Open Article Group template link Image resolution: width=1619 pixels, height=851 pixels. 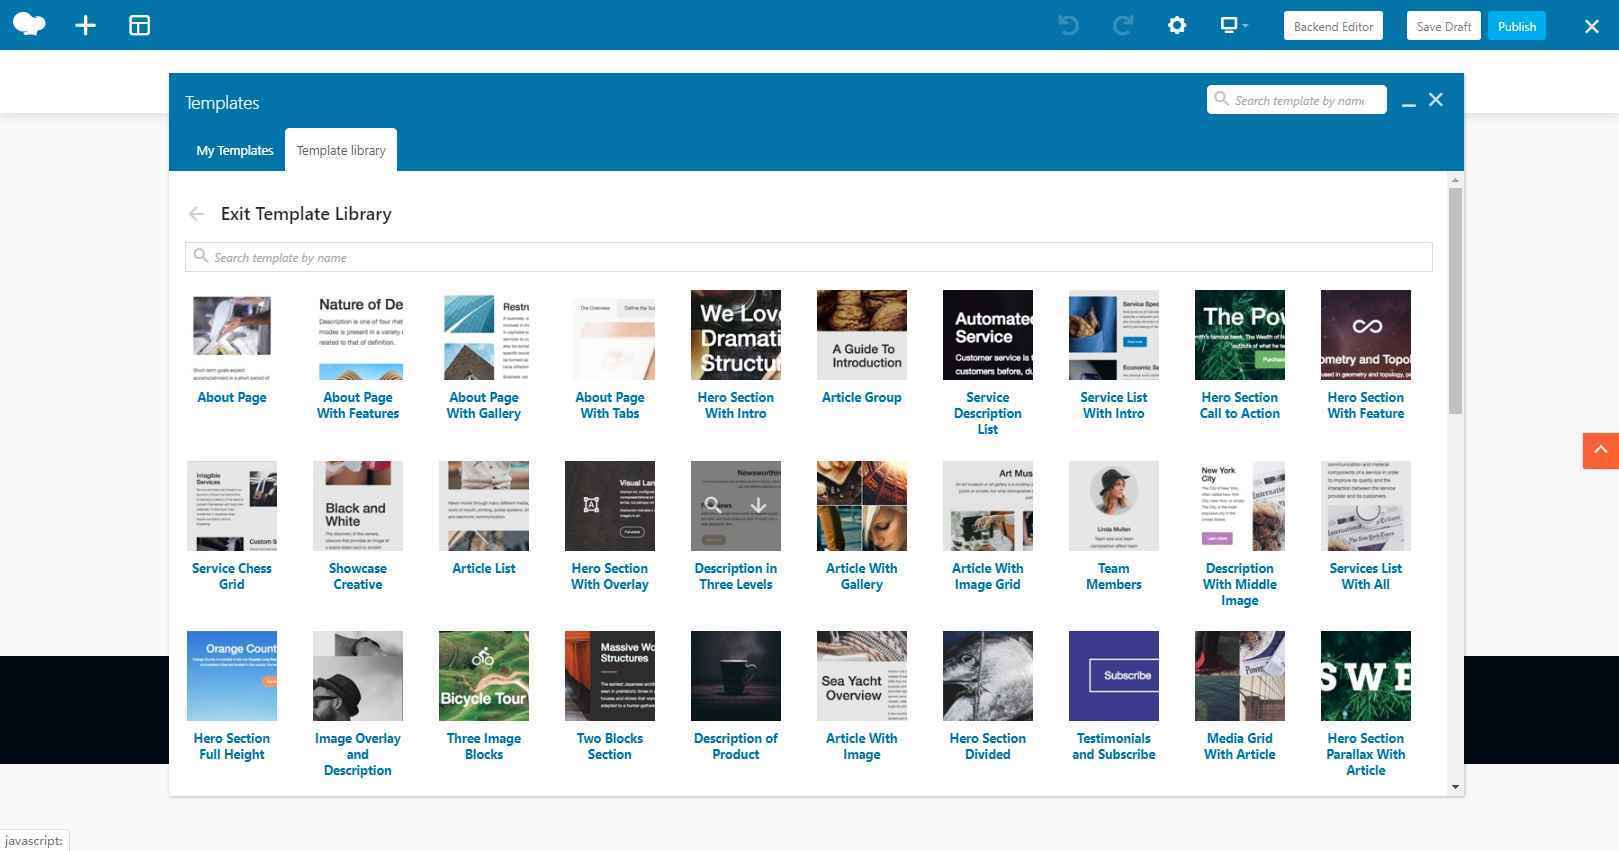(862, 397)
